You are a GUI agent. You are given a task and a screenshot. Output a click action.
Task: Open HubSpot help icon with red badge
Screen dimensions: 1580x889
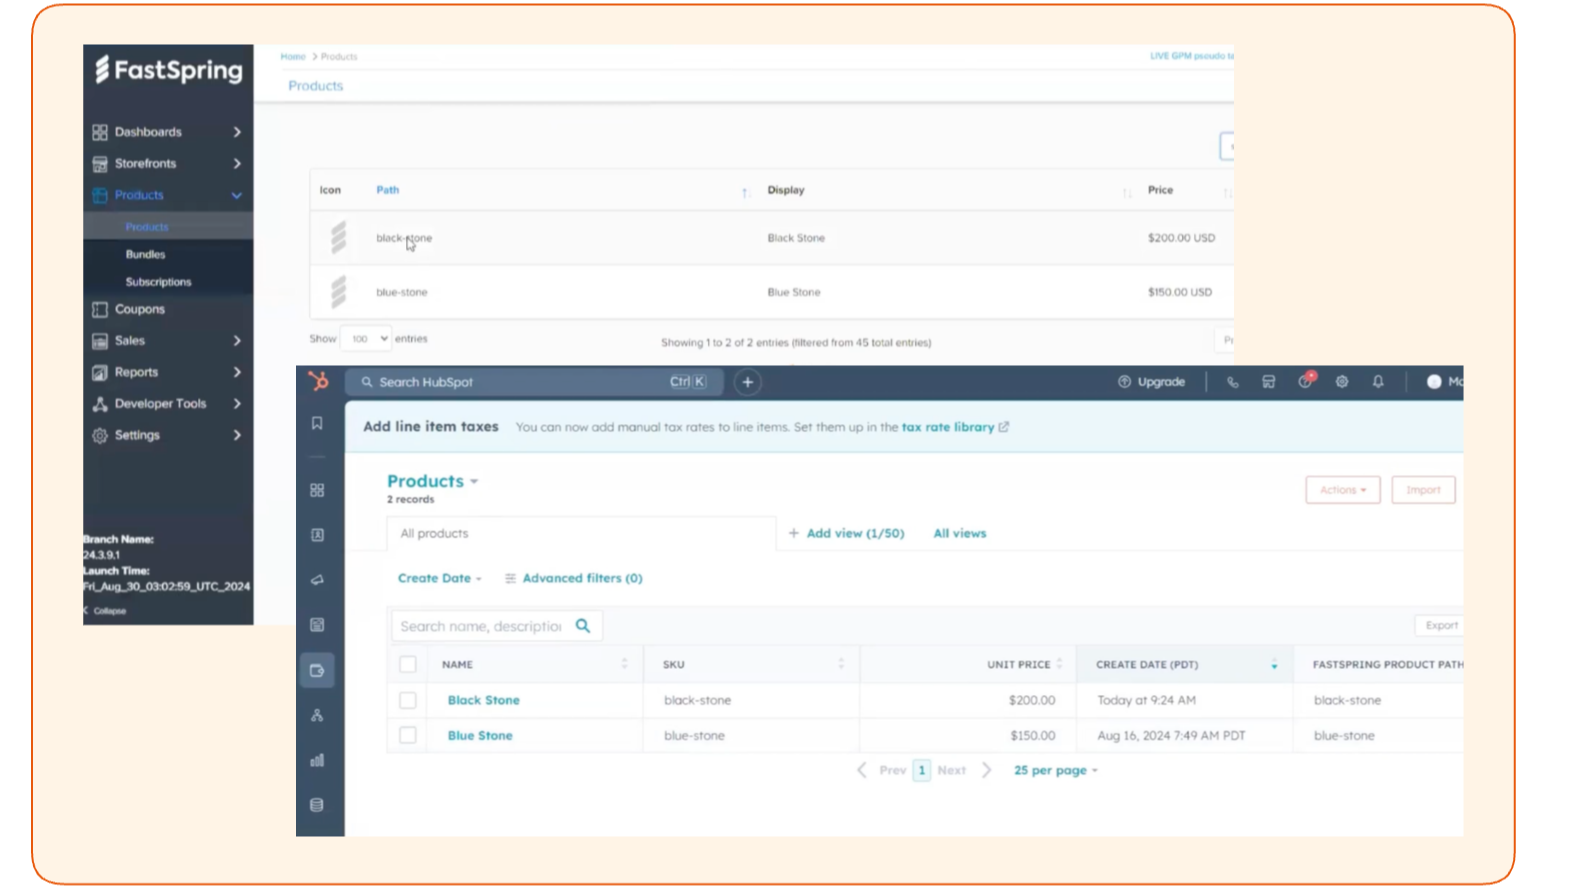point(1306,380)
